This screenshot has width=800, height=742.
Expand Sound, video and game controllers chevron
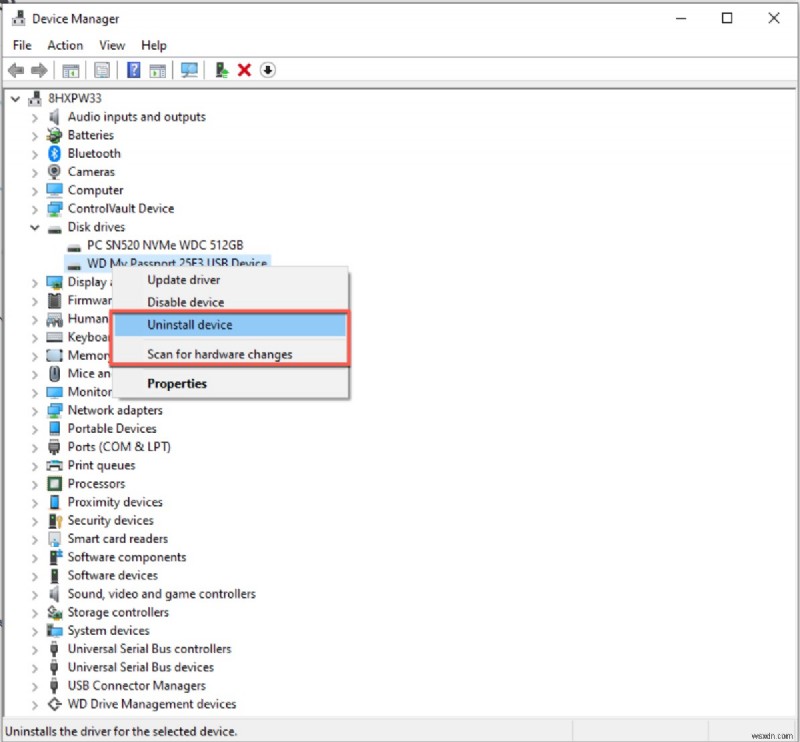click(34, 594)
